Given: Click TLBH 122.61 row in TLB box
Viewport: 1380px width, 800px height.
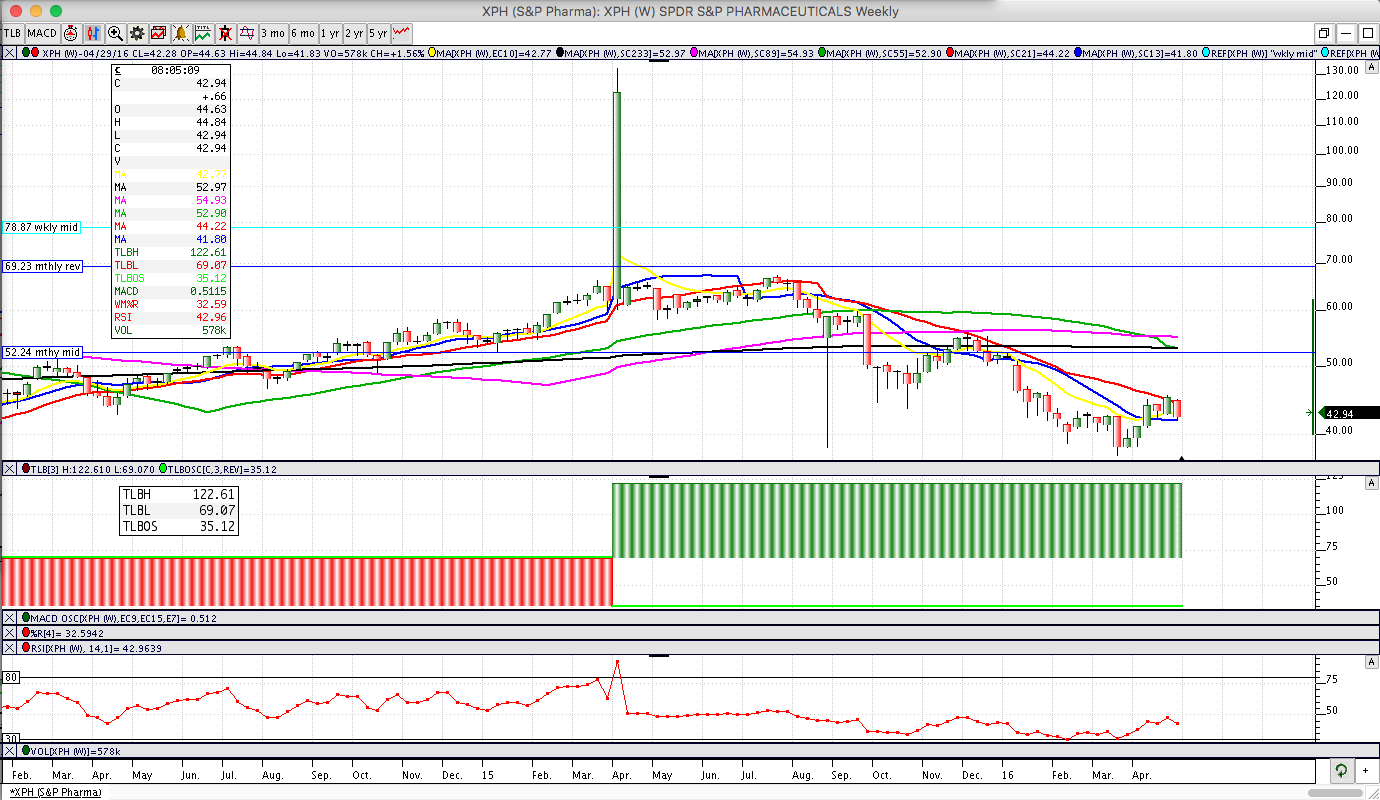Looking at the screenshot, I should pos(178,494).
